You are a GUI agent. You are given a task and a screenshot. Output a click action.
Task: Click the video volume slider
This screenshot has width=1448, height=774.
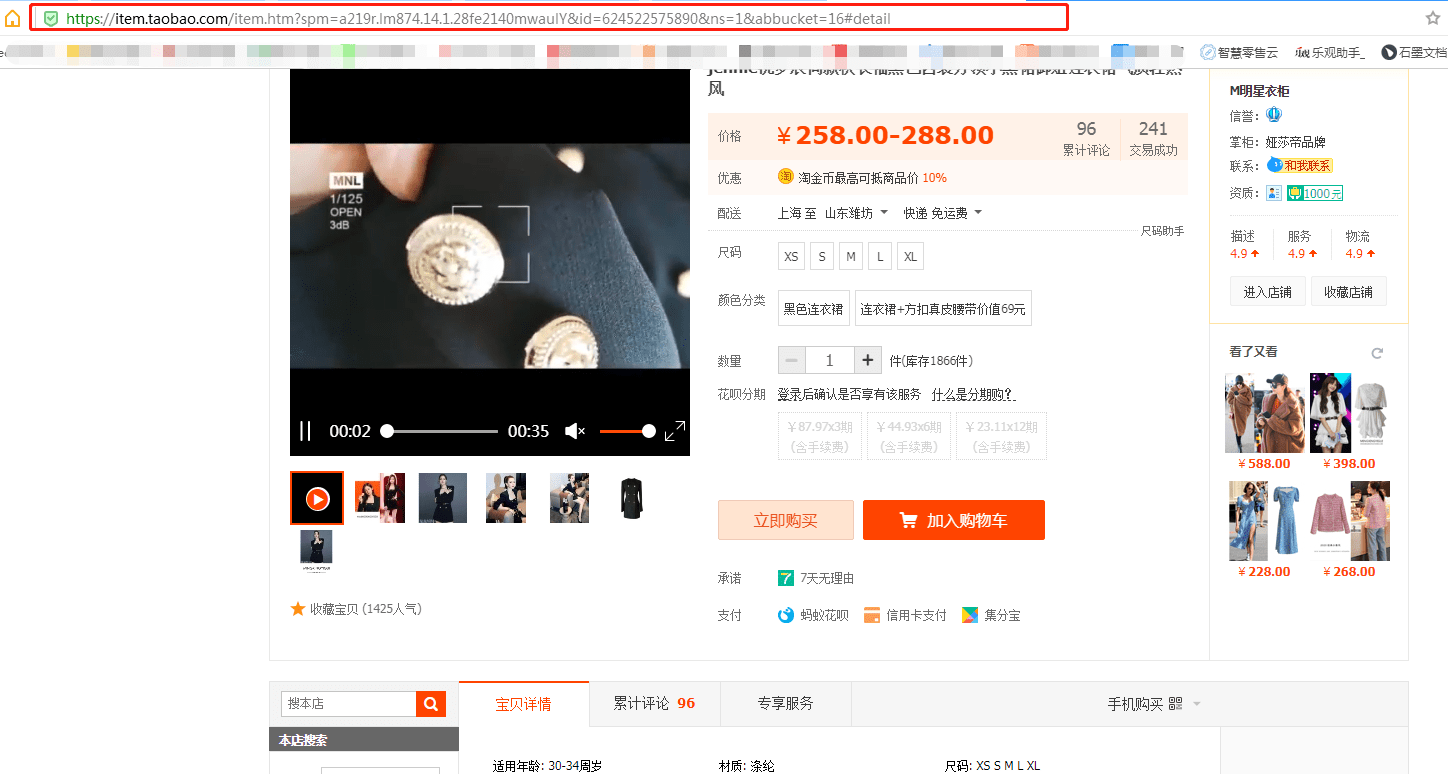click(x=627, y=431)
